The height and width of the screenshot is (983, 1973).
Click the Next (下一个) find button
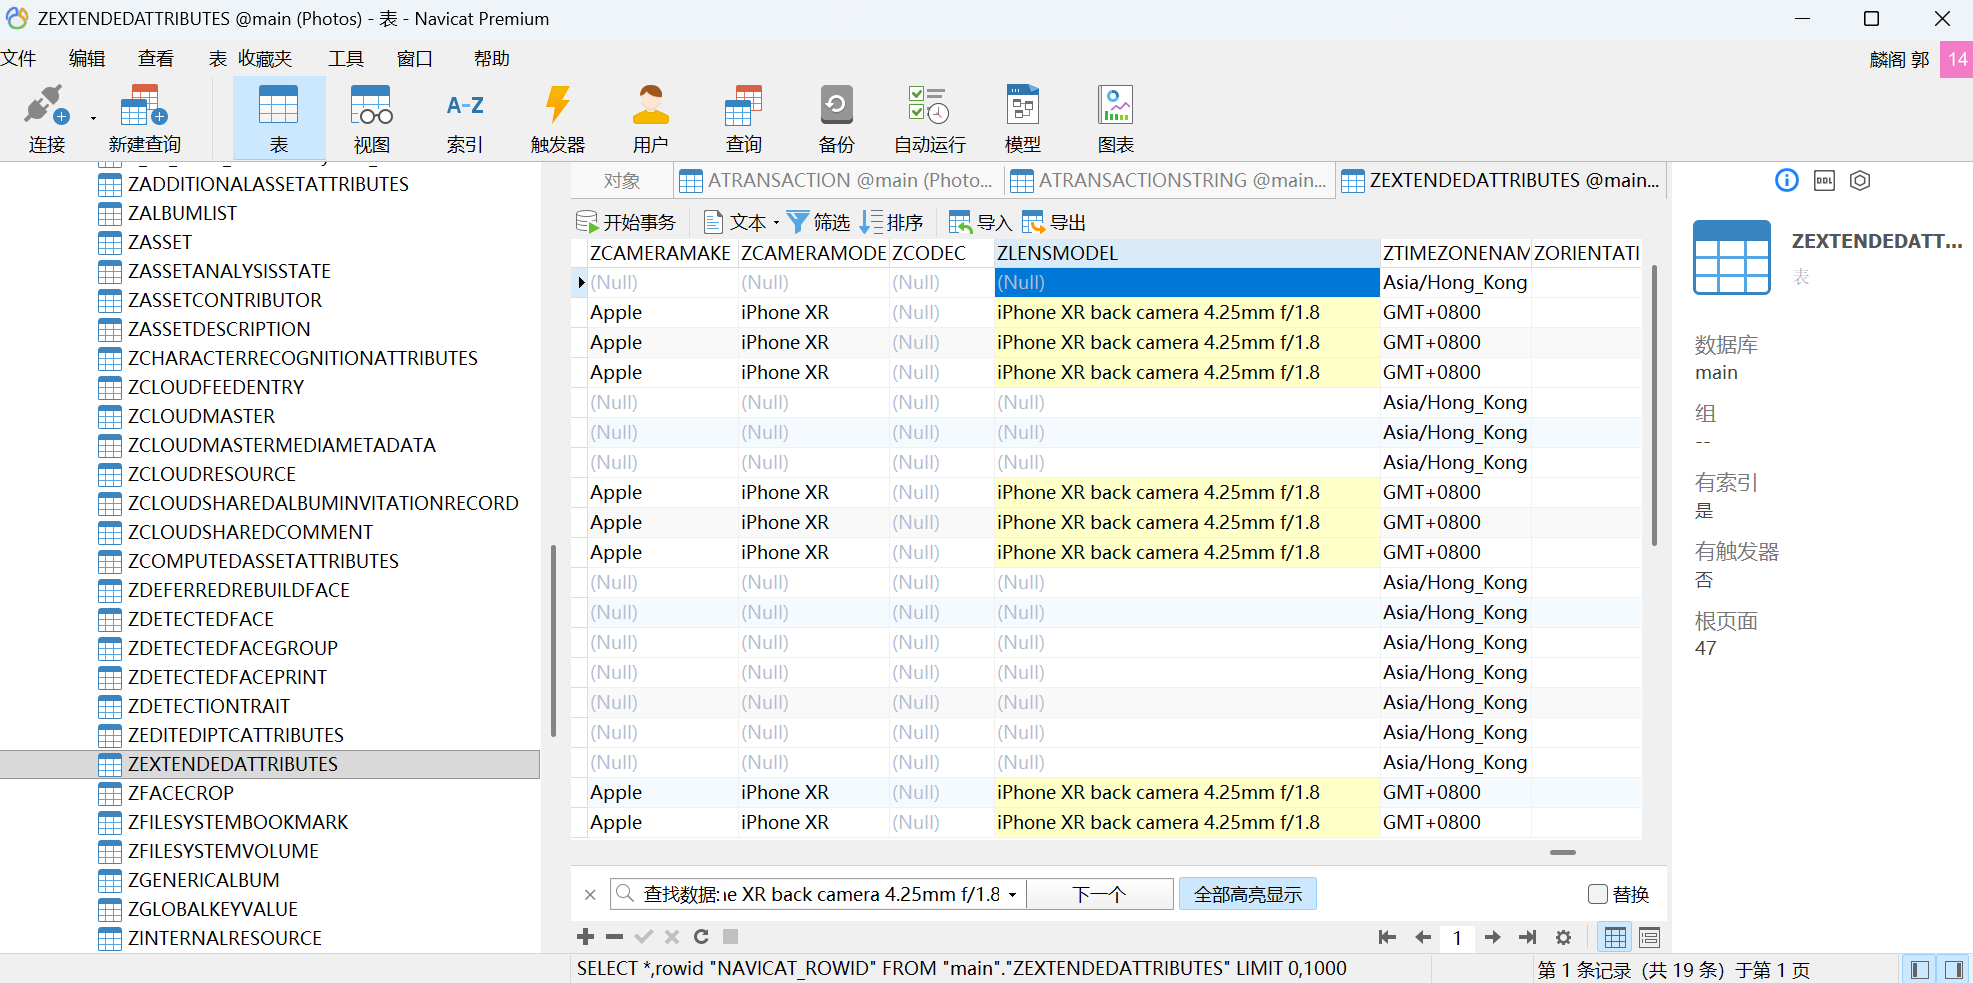point(1099,894)
